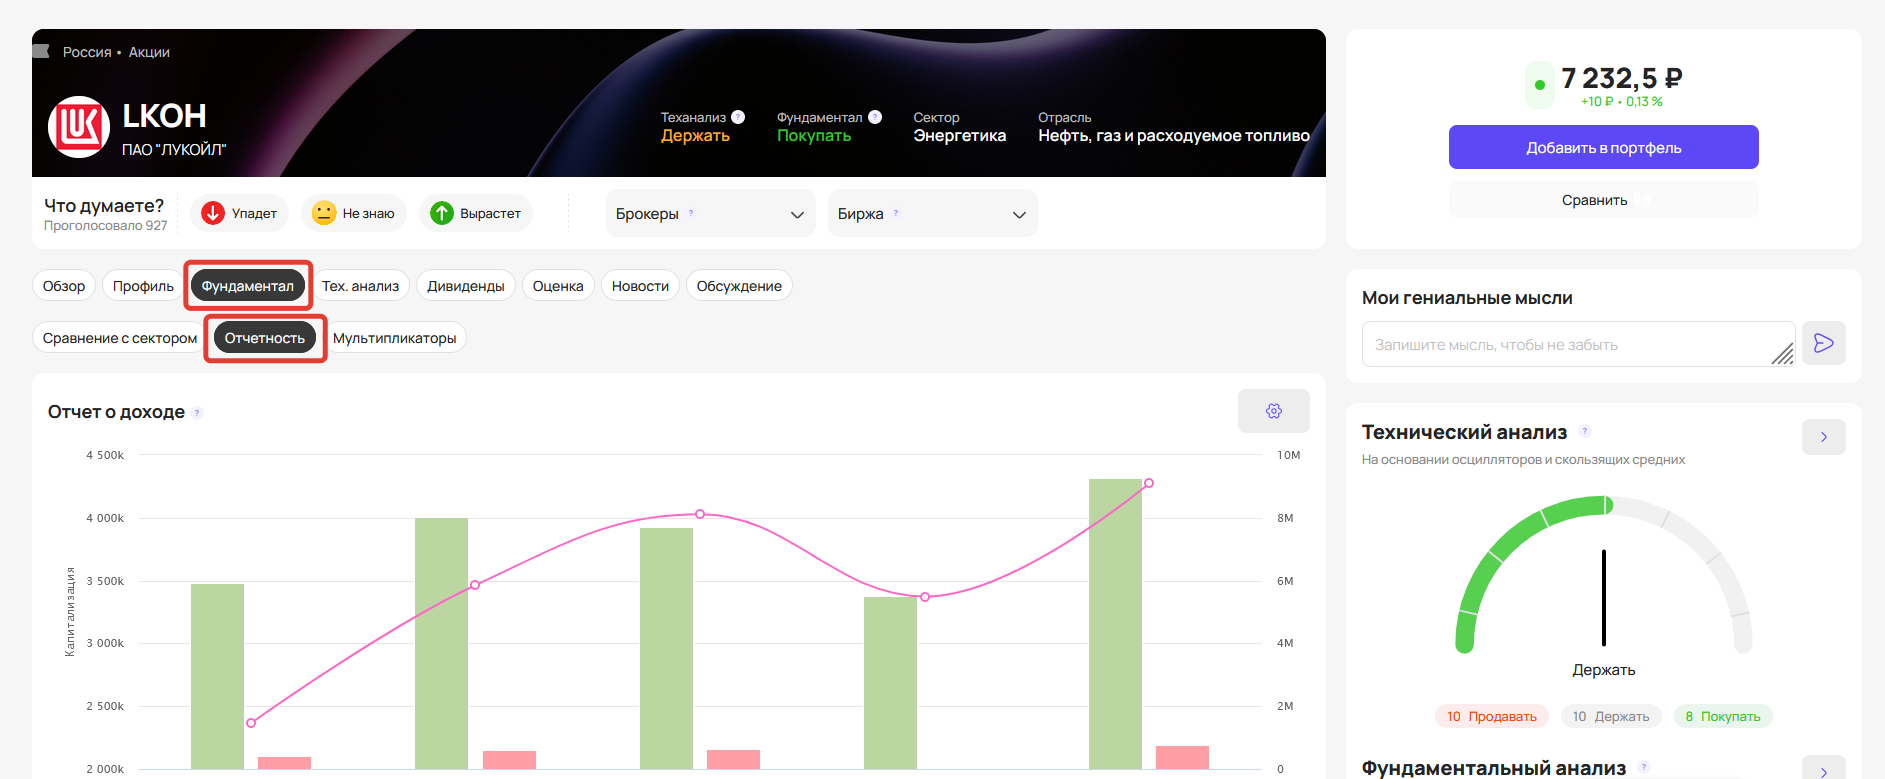This screenshot has width=1885, height=779.
Task: Click Добавить в портфель button
Action: pos(1603,147)
